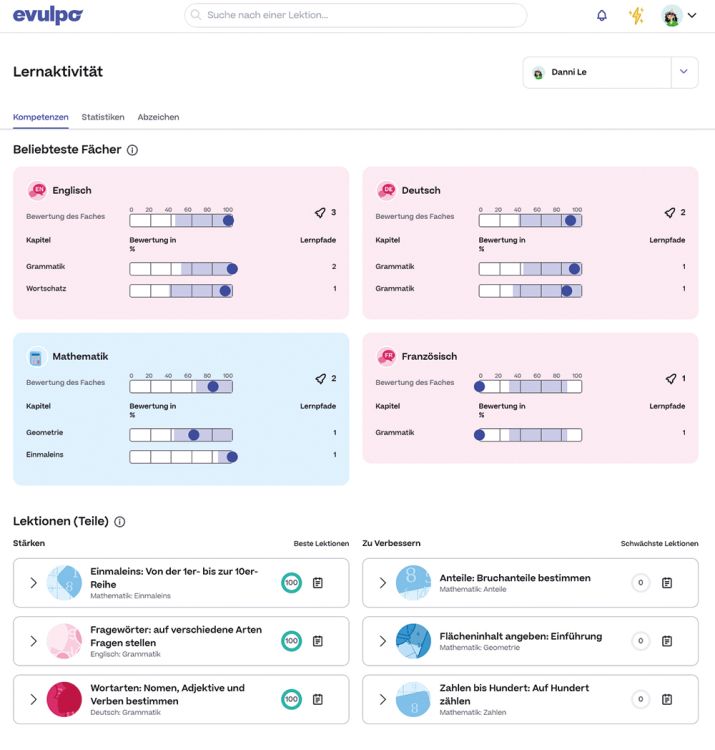Click info icon beside Beliebteste Fächer

tap(132, 150)
